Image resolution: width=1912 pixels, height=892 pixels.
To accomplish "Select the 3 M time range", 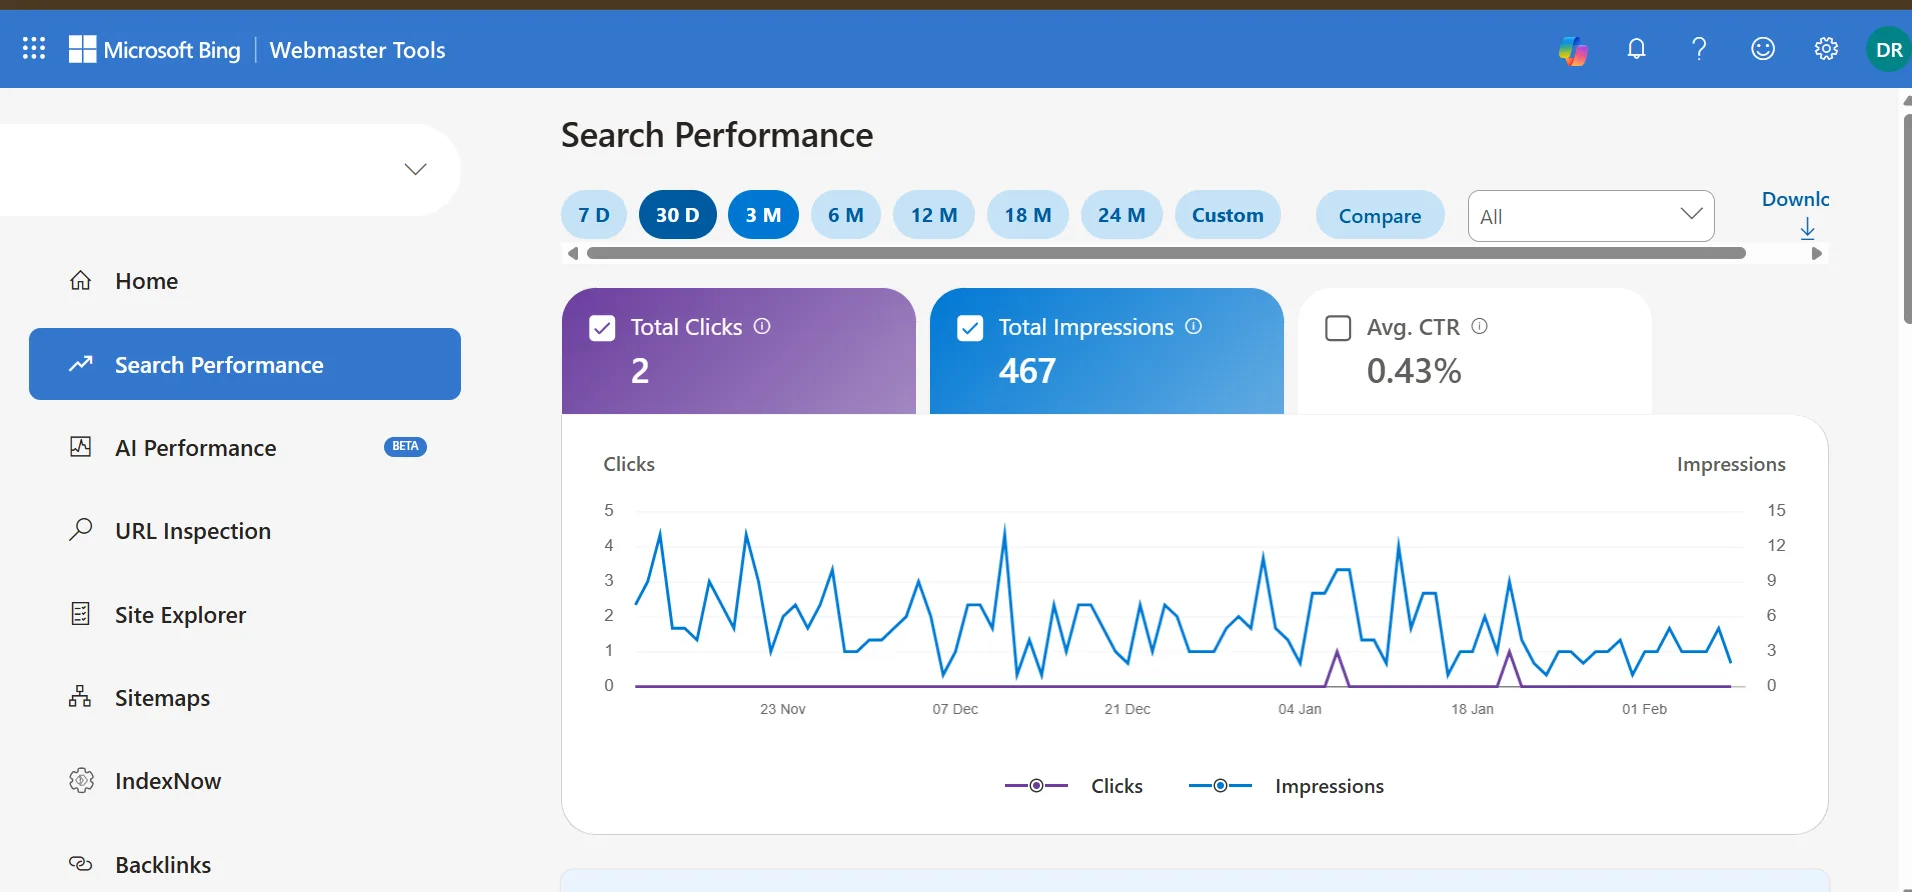I will (763, 215).
